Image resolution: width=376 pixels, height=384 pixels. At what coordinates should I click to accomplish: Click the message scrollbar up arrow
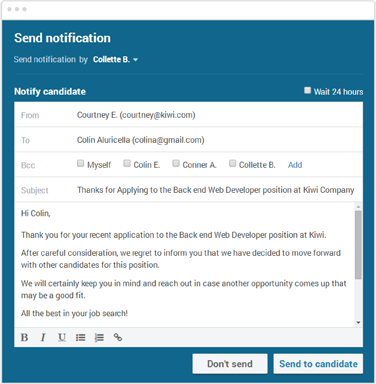tap(358, 207)
